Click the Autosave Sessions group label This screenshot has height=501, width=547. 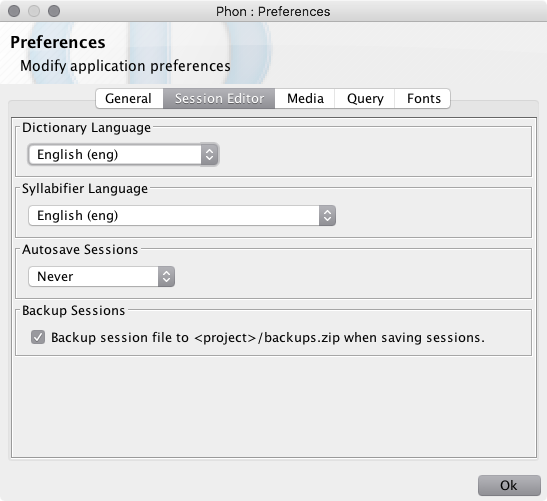(x=80, y=250)
